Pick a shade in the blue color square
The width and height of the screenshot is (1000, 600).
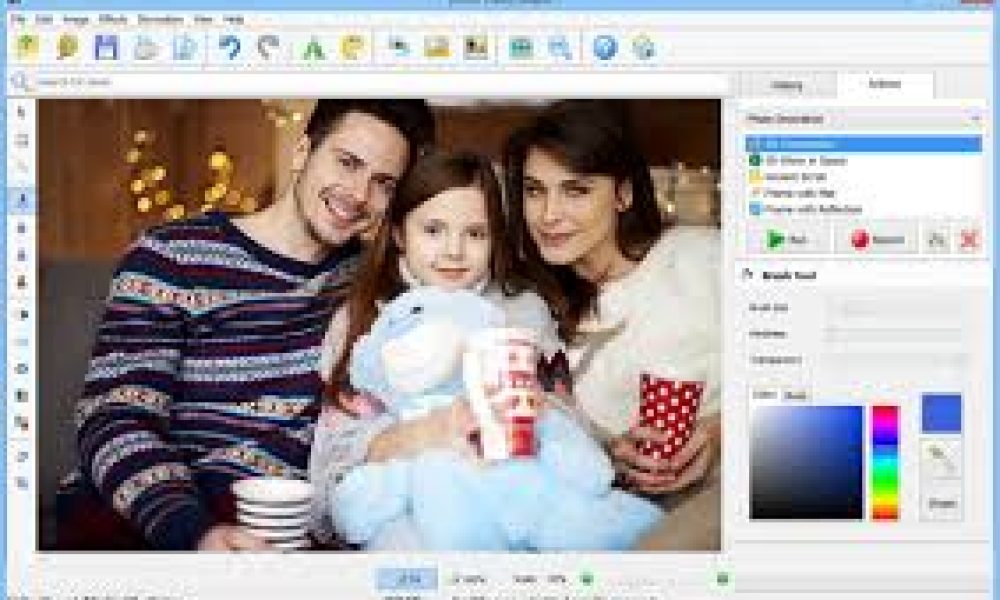[807, 462]
